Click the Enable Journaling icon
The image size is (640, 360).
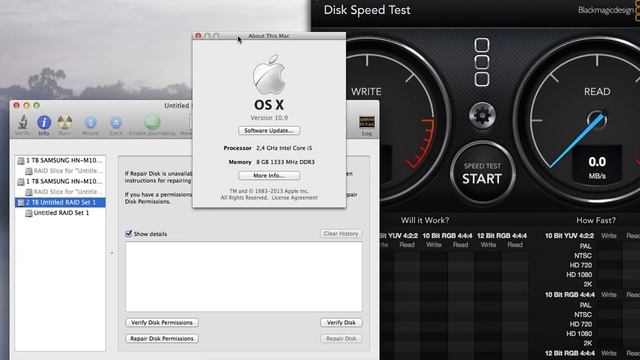(x=152, y=124)
